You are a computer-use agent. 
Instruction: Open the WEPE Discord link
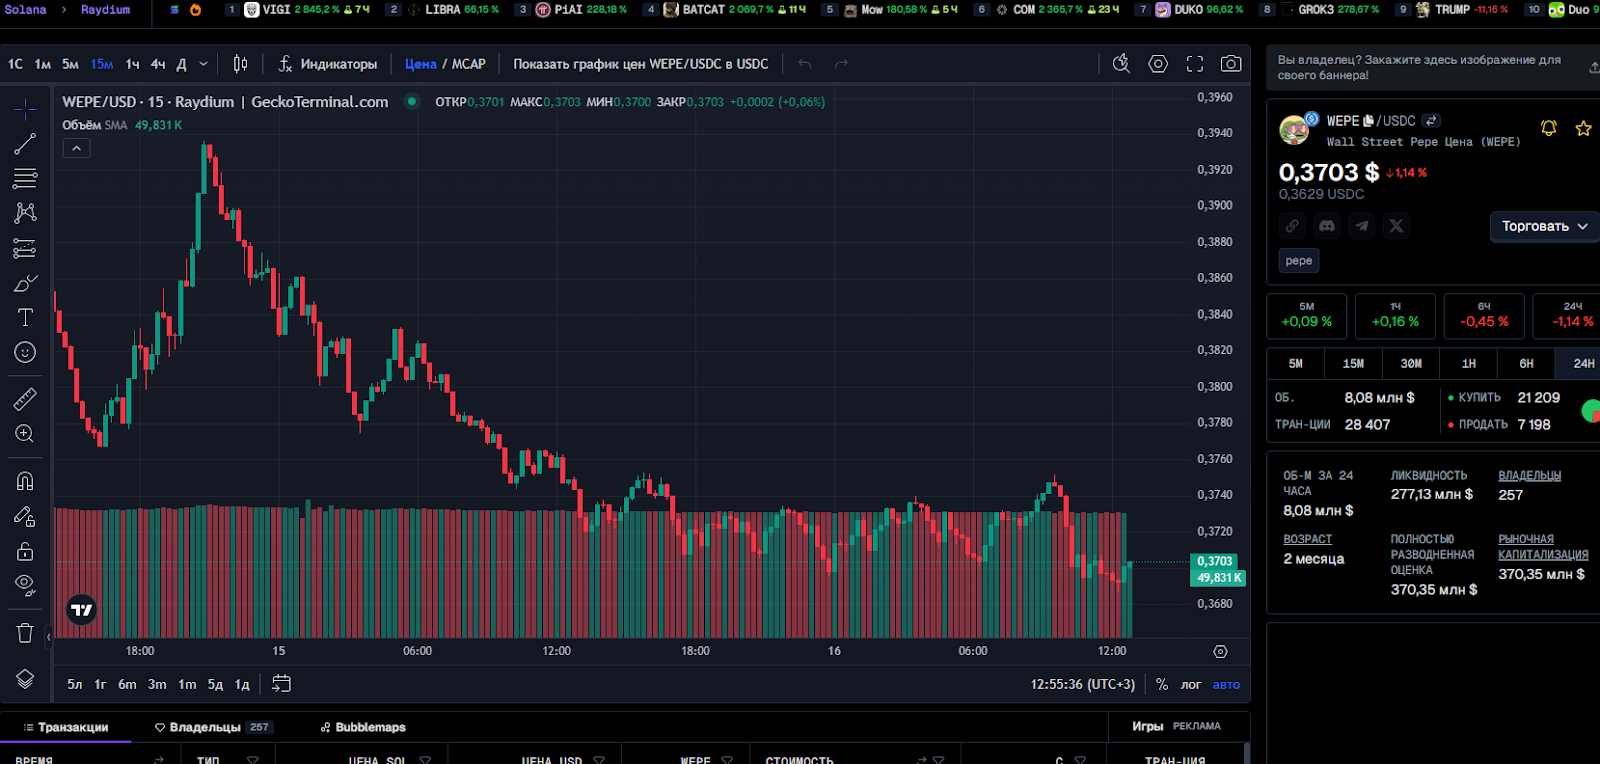1327,226
